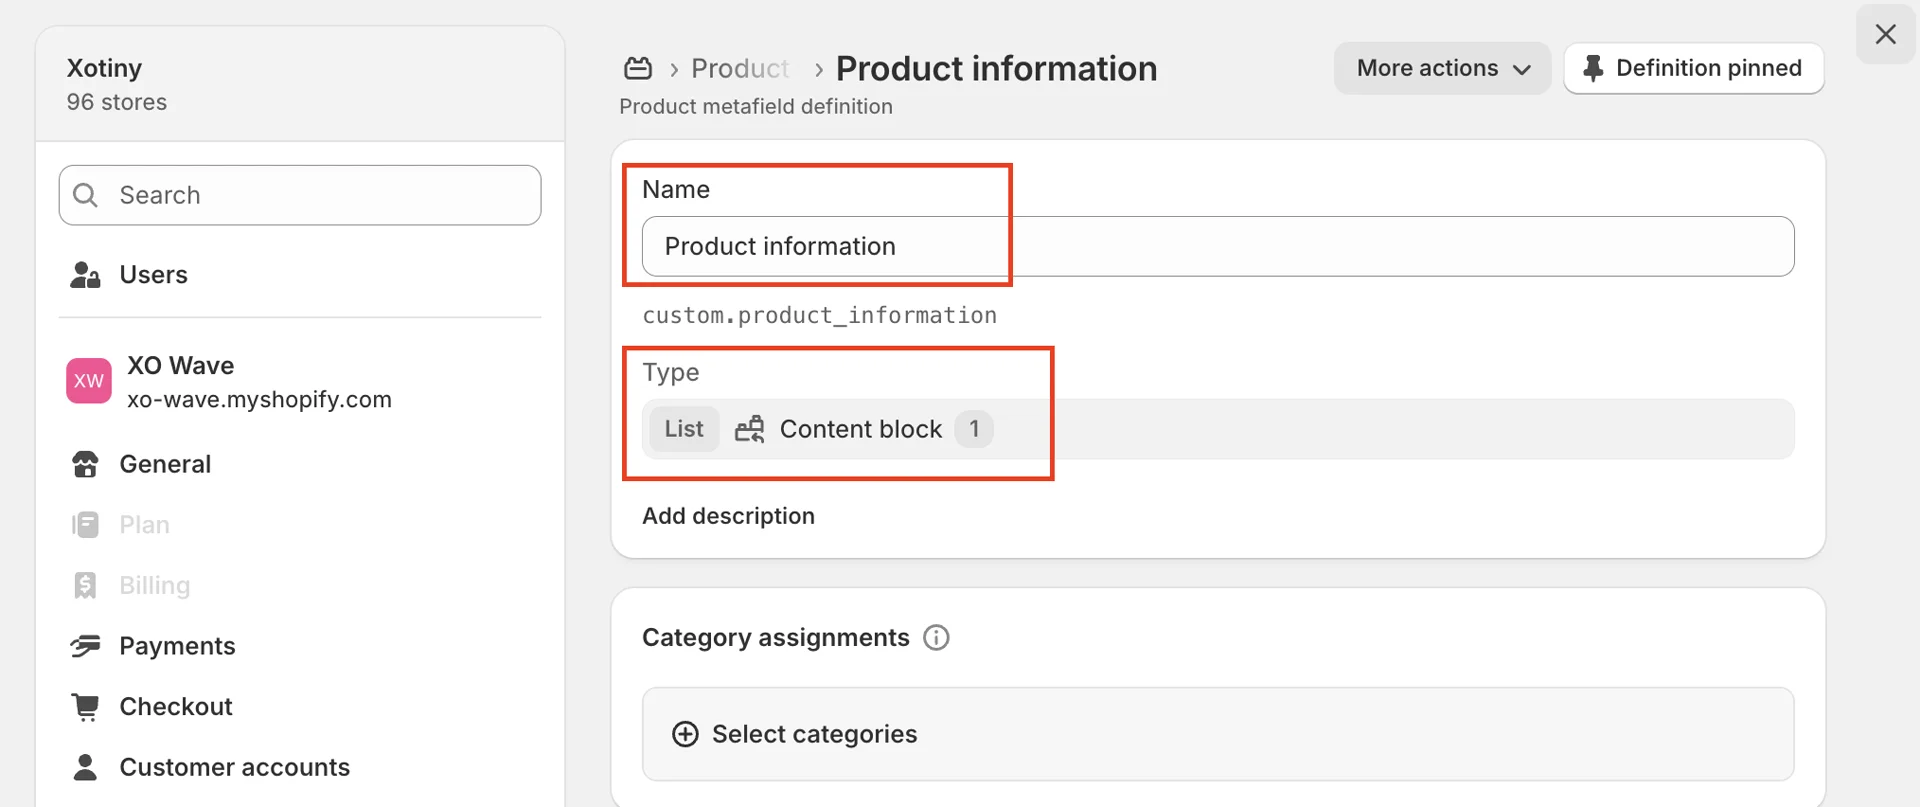The image size is (1920, 807).
Task: Expand the More actions chevron arrow
Action: pyautogui.click(x=1522, y=69)
